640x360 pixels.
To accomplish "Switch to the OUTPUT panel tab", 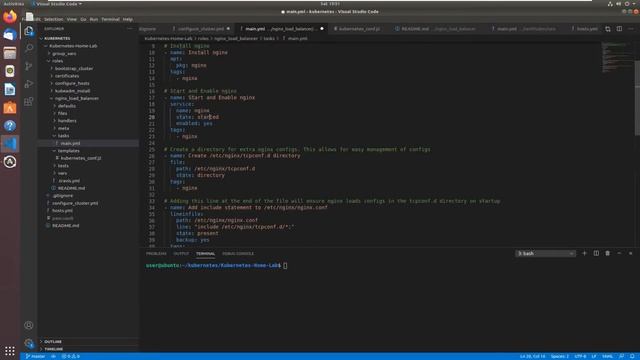I will coord(181,253).
